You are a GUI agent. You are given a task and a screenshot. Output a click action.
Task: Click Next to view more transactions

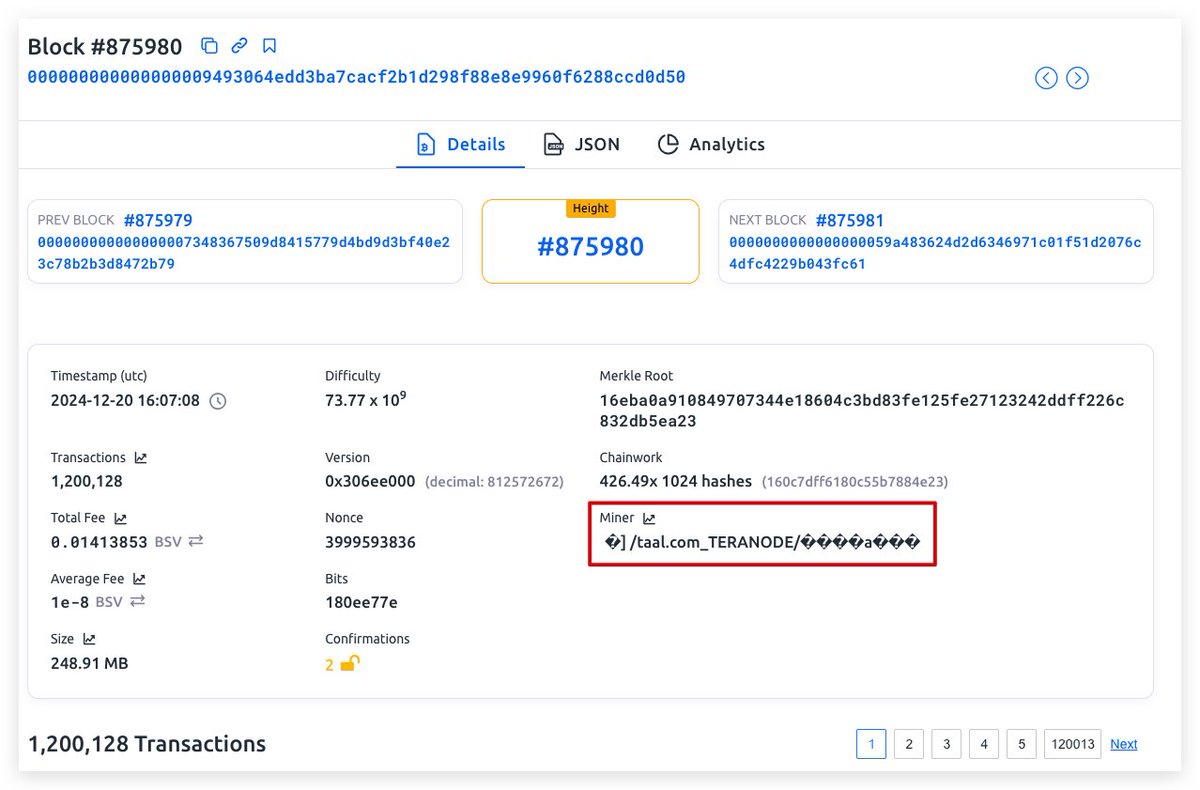pyautogui.click(x=1122, y=744)
